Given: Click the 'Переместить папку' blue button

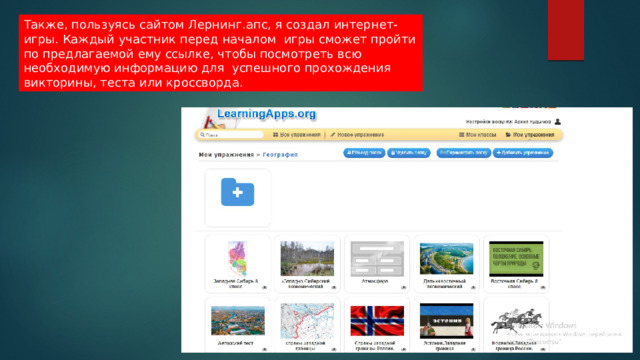Looking at the screenshot, I should point(464,153).
